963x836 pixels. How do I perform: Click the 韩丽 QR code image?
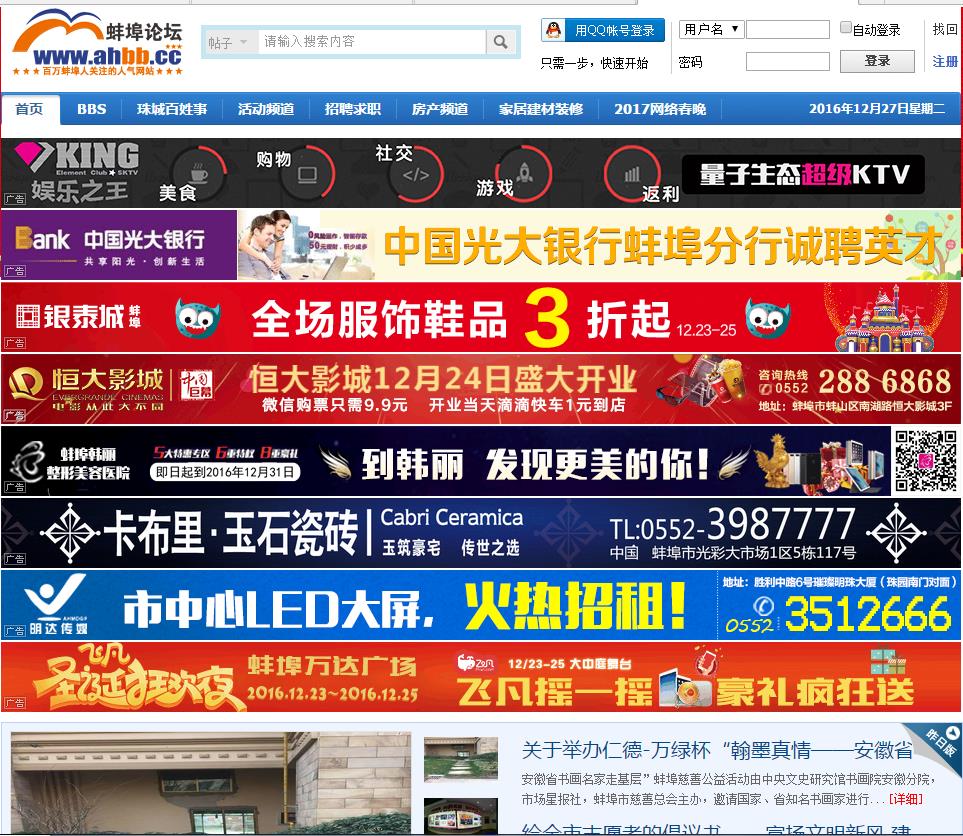tap(926, 461)
